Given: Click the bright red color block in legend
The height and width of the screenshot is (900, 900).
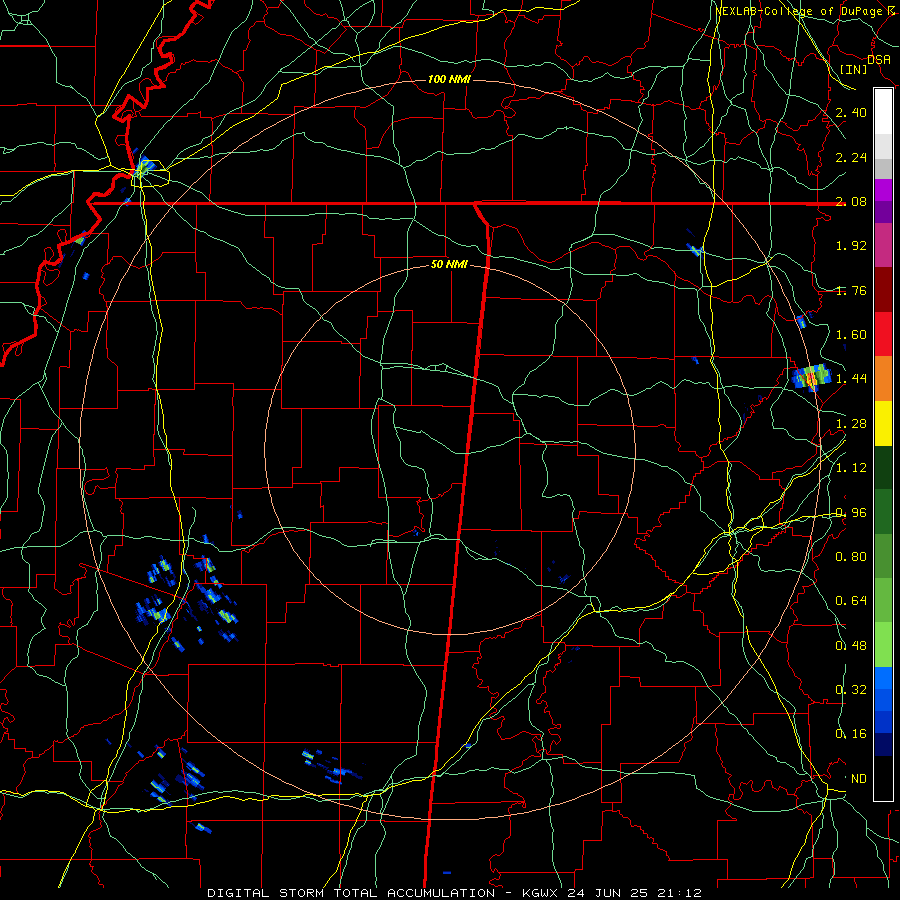Looking at the screenshot, I should click(x=883, y=335).
